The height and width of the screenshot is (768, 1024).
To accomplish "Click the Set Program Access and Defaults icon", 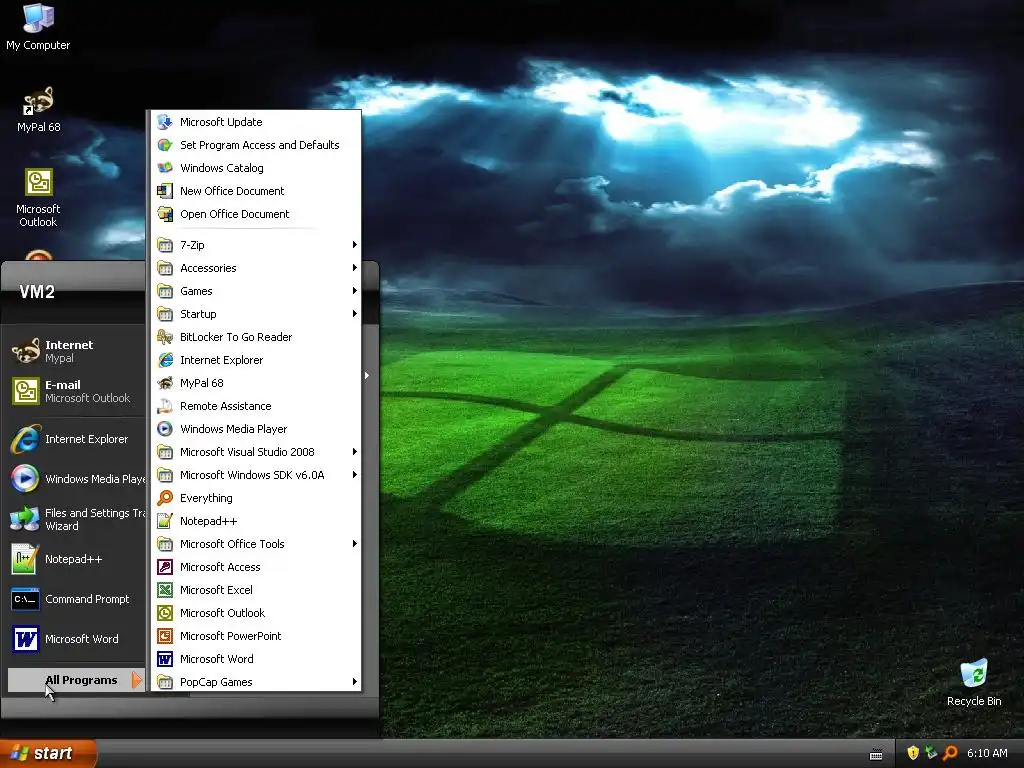I will 165,145.
